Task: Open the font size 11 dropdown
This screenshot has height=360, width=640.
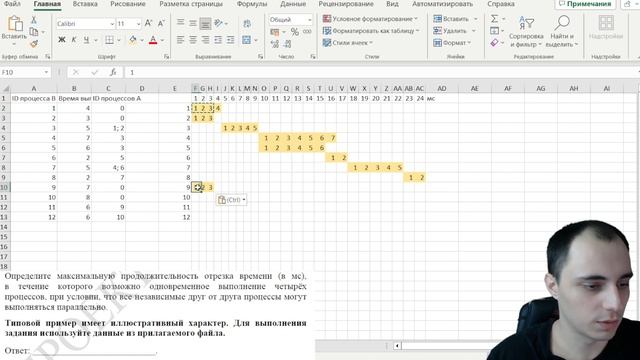Action: pyautogui.click(x=138, y=24)
